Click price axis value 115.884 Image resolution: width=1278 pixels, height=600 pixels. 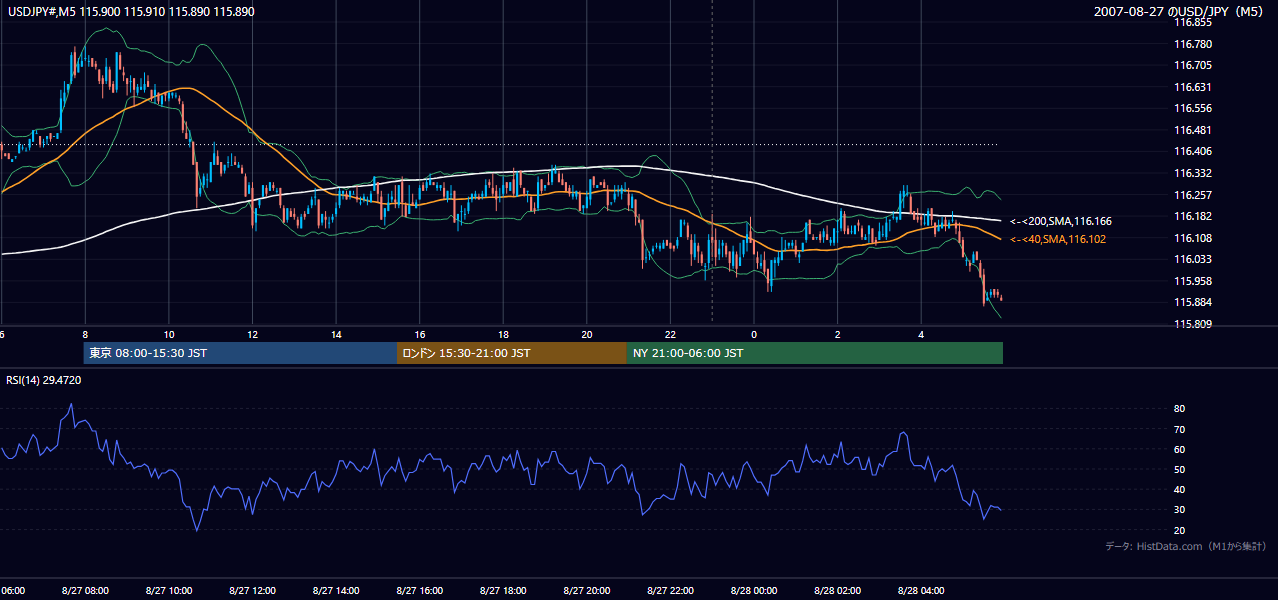1193,303
